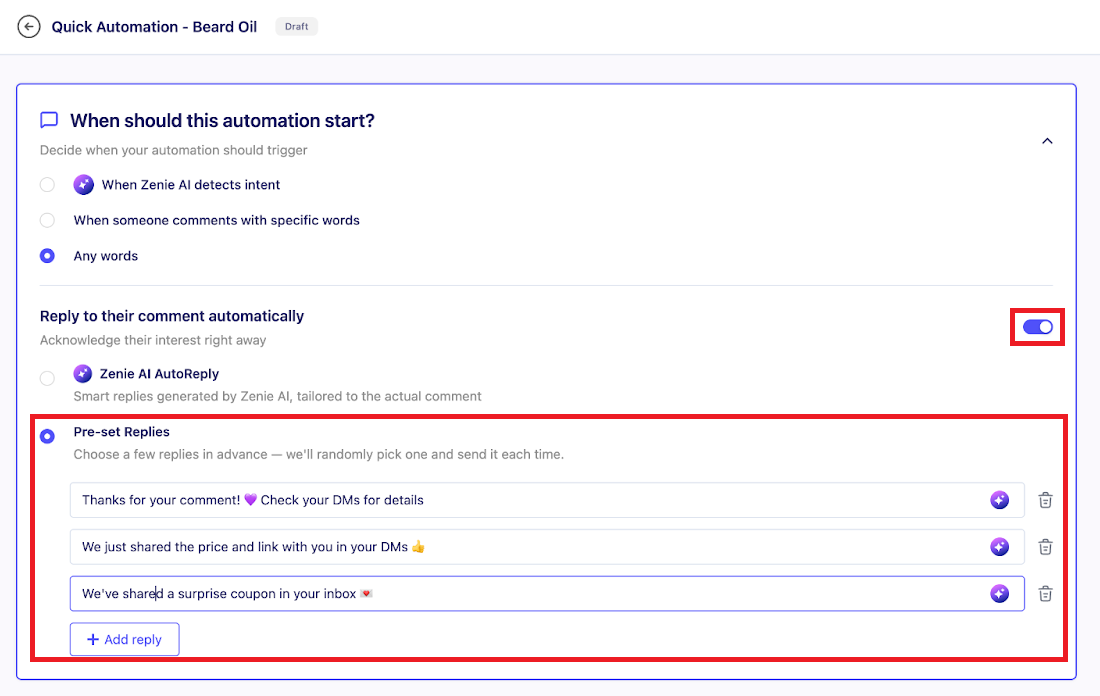Image resolution: width=1100 pixels, height=696 pixels.
Task: Click AI sparkle icon in first reply
Action: pyautogui.click(x=999, y=500)
